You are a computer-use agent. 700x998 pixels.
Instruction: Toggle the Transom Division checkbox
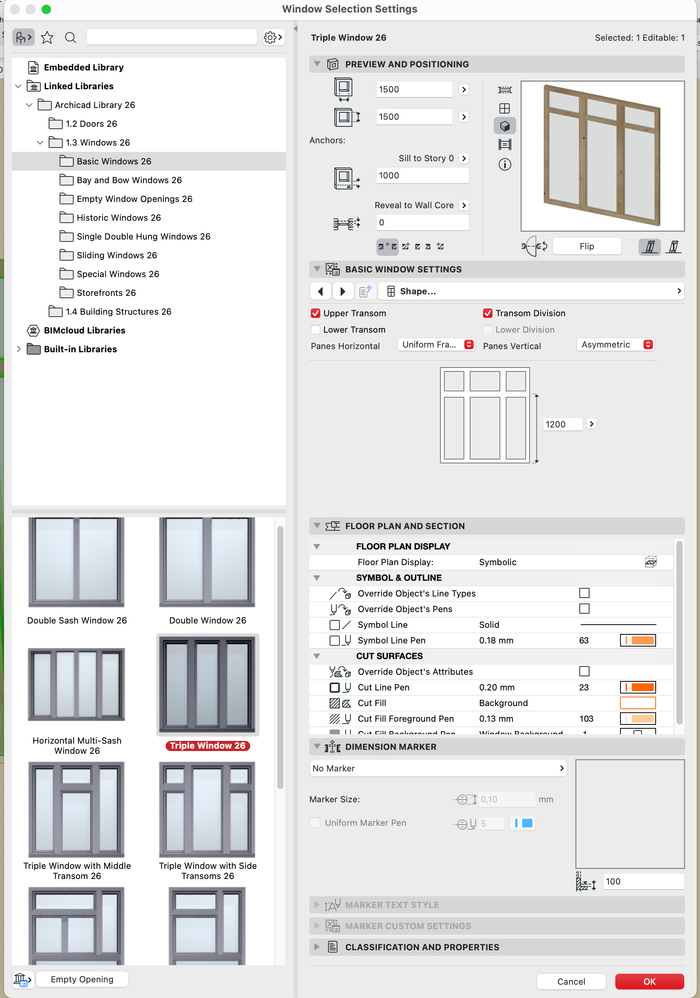click(487, 313)
